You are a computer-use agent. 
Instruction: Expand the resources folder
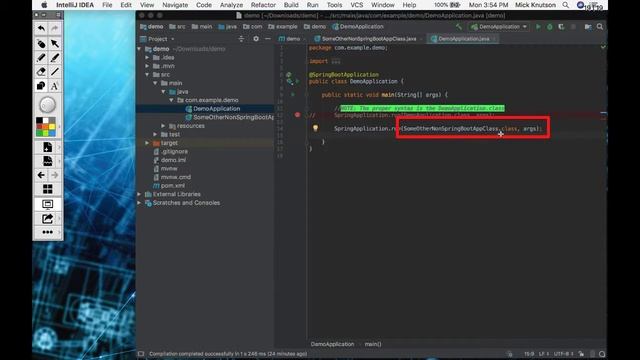click(x=163, y=126)
